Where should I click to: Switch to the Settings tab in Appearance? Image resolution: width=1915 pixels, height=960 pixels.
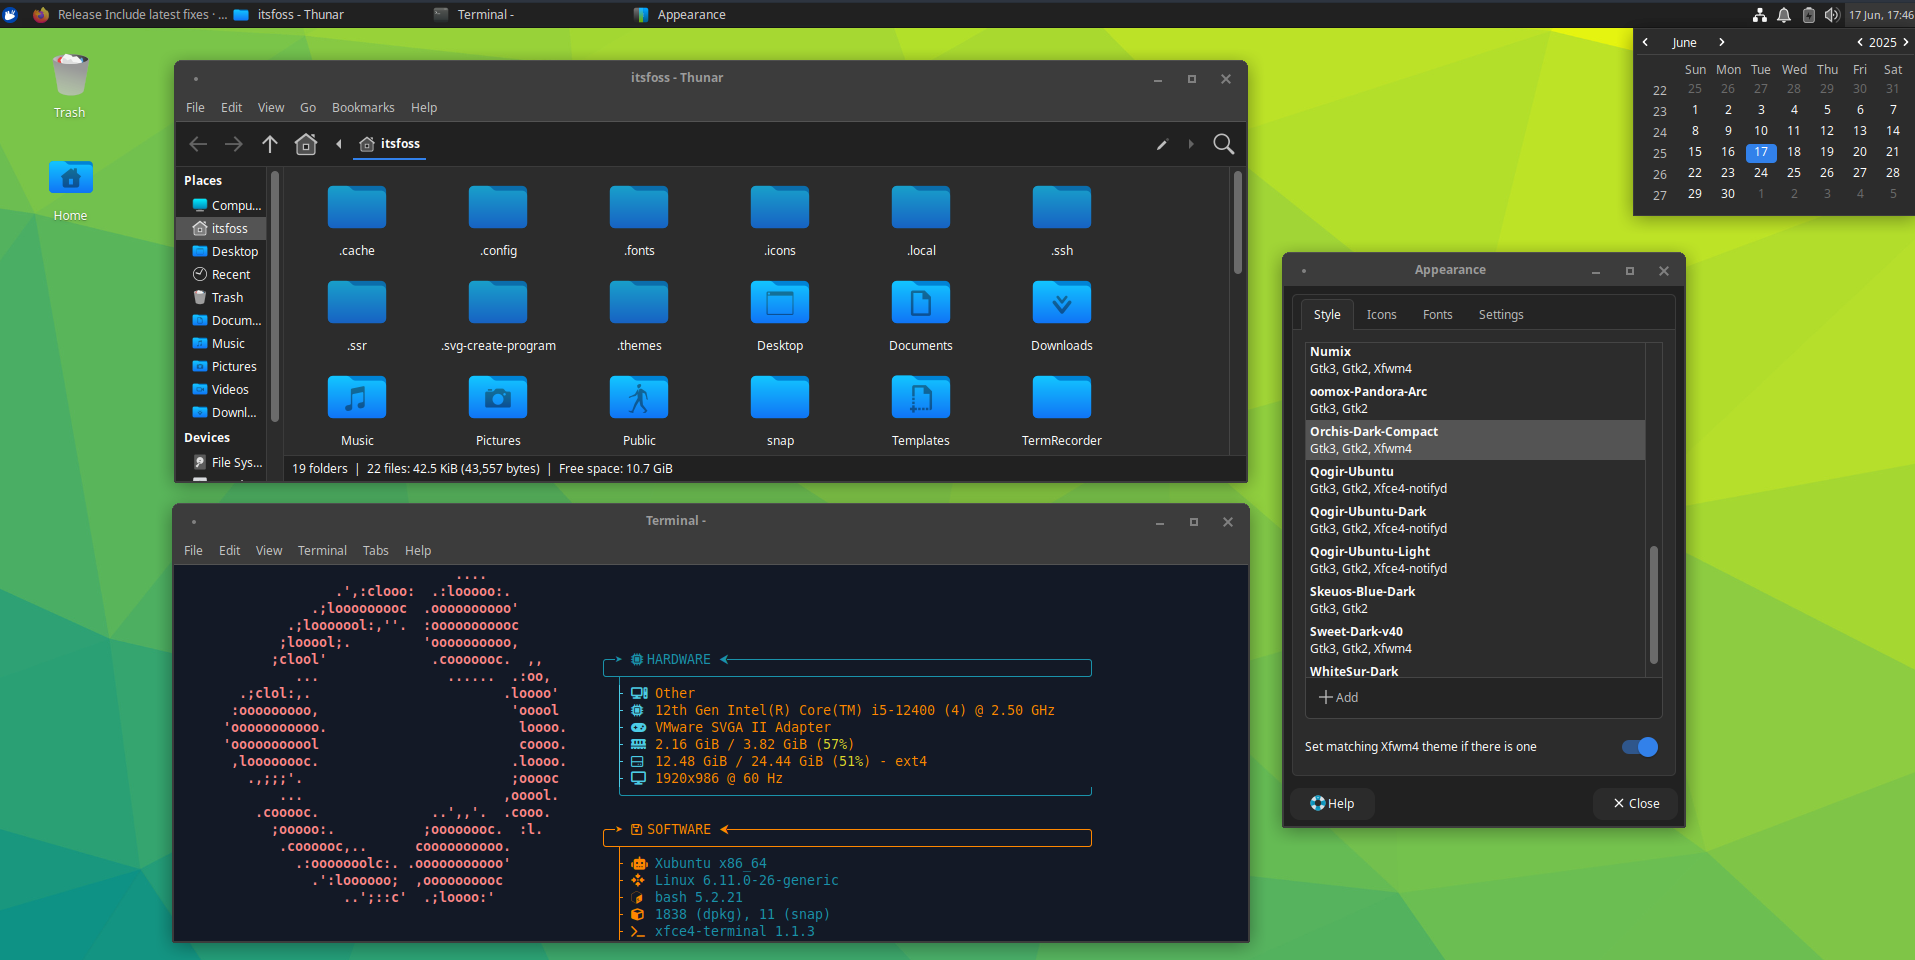coord(1501,315)
